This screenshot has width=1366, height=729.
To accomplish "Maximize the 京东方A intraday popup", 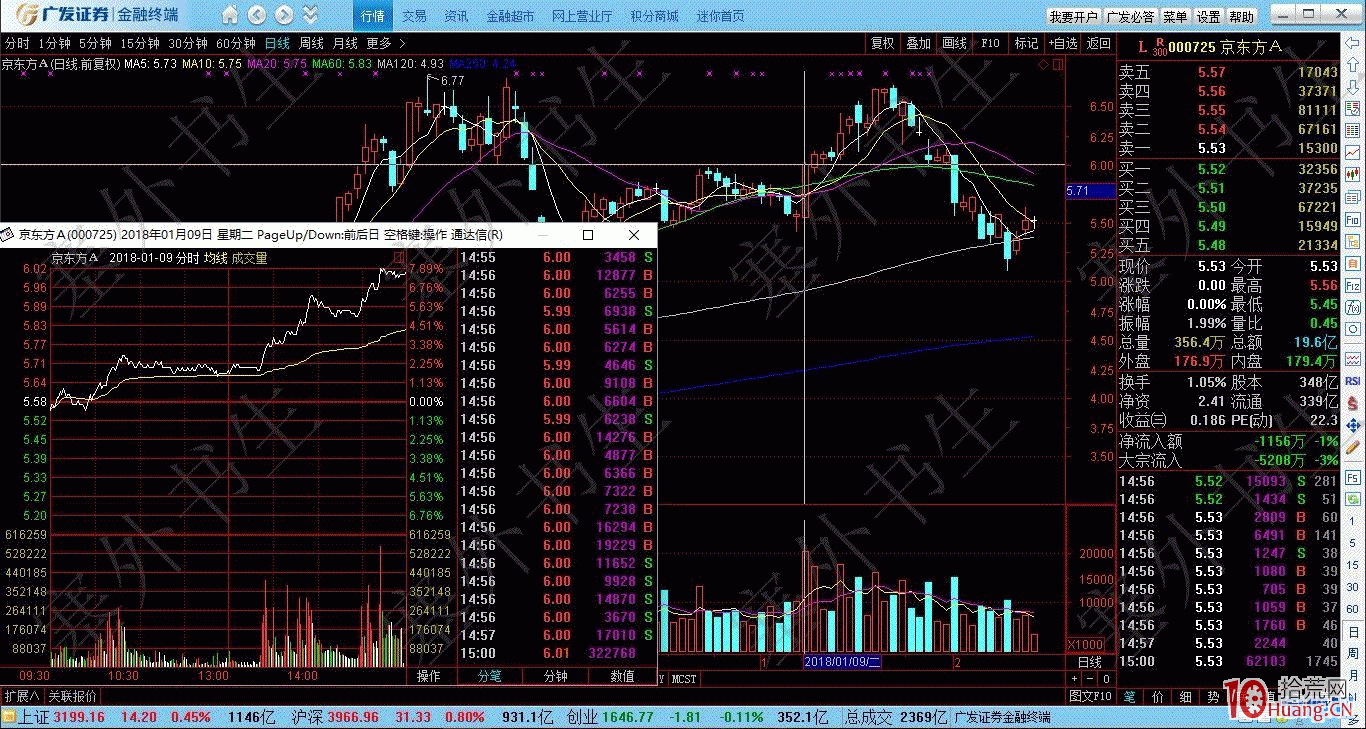I will point(588,235).
